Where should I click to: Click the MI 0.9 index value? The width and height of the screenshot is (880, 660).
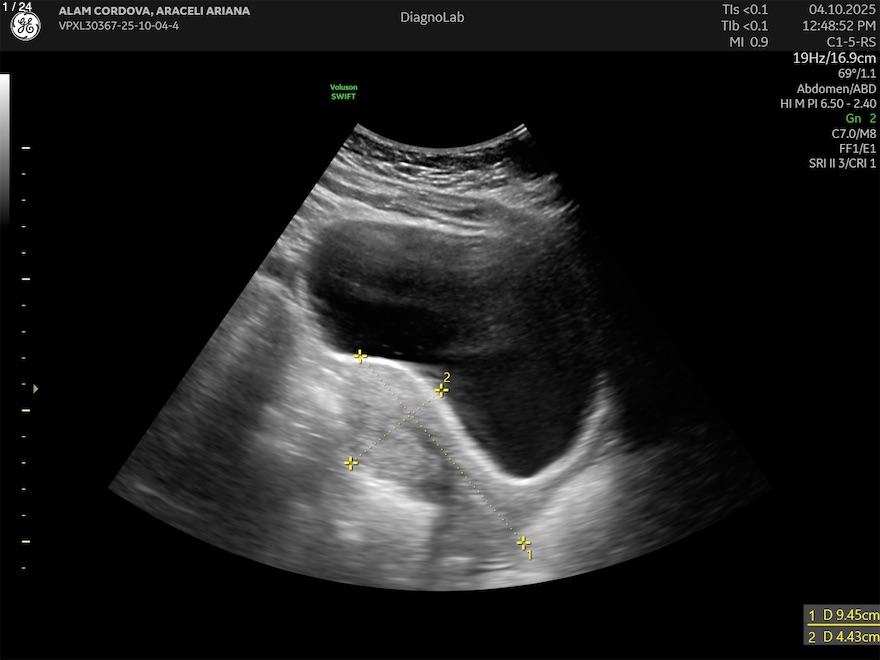click(744, 42)
